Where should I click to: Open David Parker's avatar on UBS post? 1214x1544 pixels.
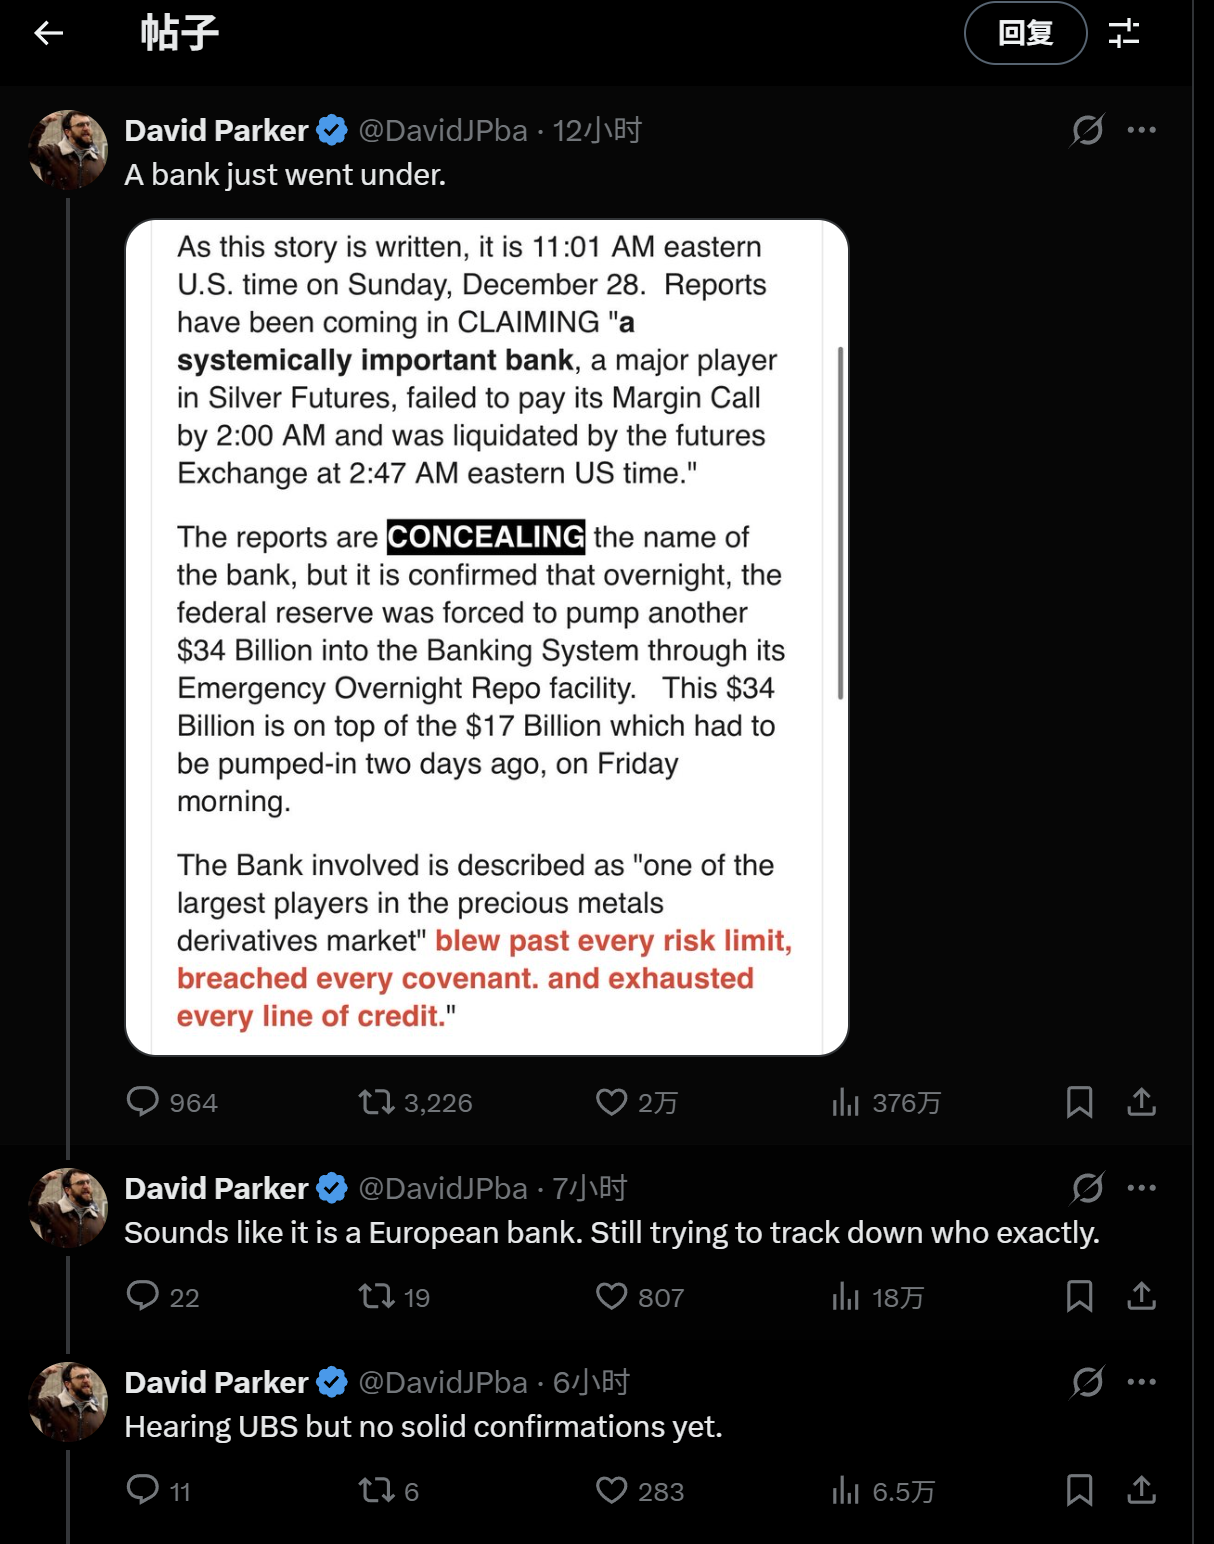(x=68, y=1402)
